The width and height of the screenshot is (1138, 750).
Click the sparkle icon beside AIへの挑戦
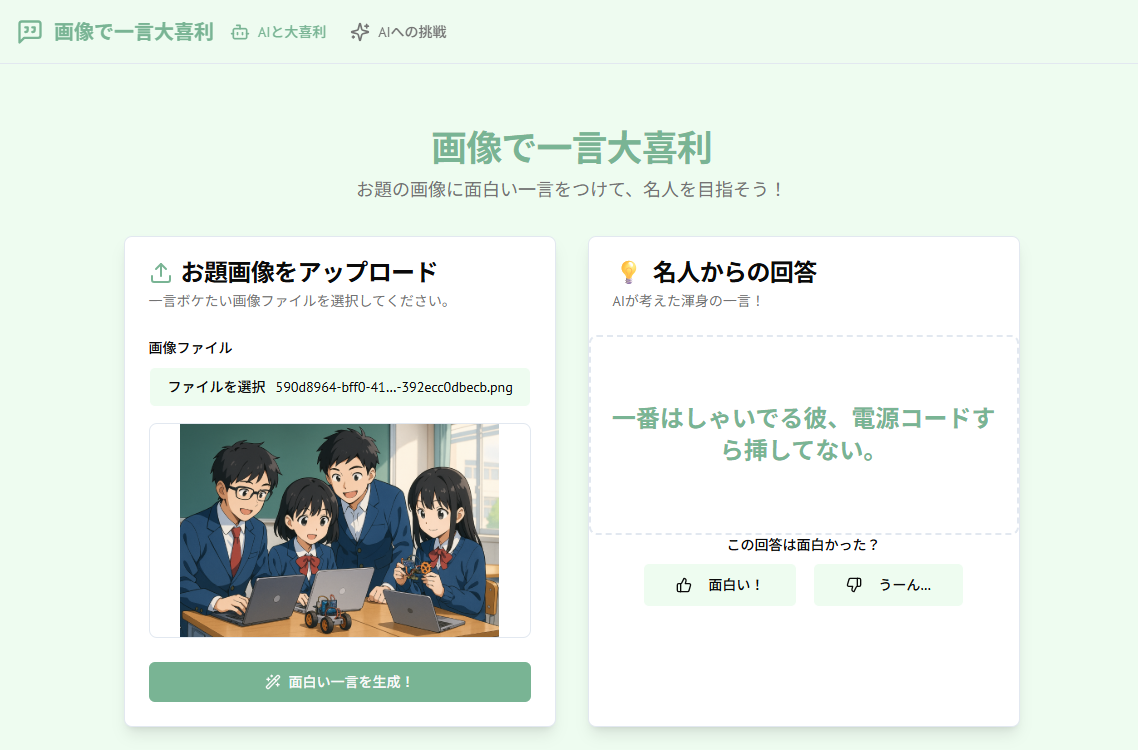(358, 31)
